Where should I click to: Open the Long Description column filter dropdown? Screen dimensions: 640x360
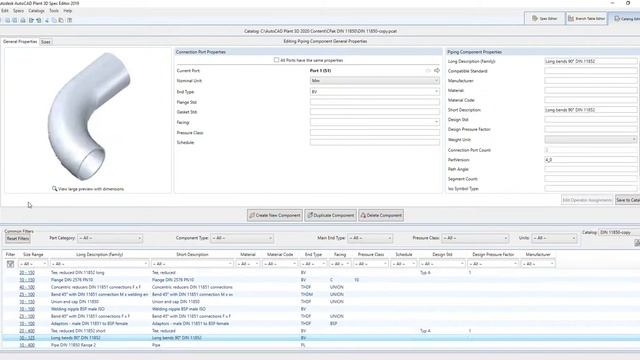[99, 264]
